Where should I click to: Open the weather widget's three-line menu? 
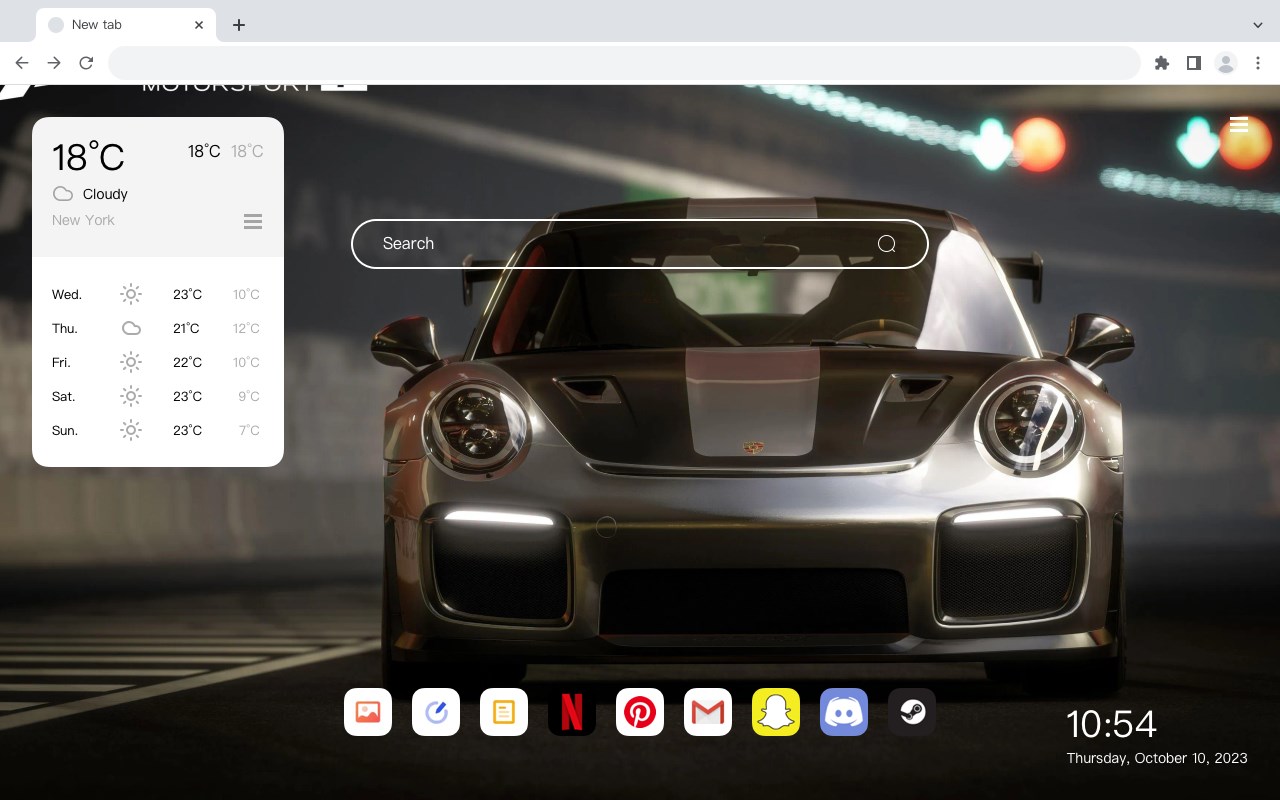pyautogui.click(x=253, y=221)
